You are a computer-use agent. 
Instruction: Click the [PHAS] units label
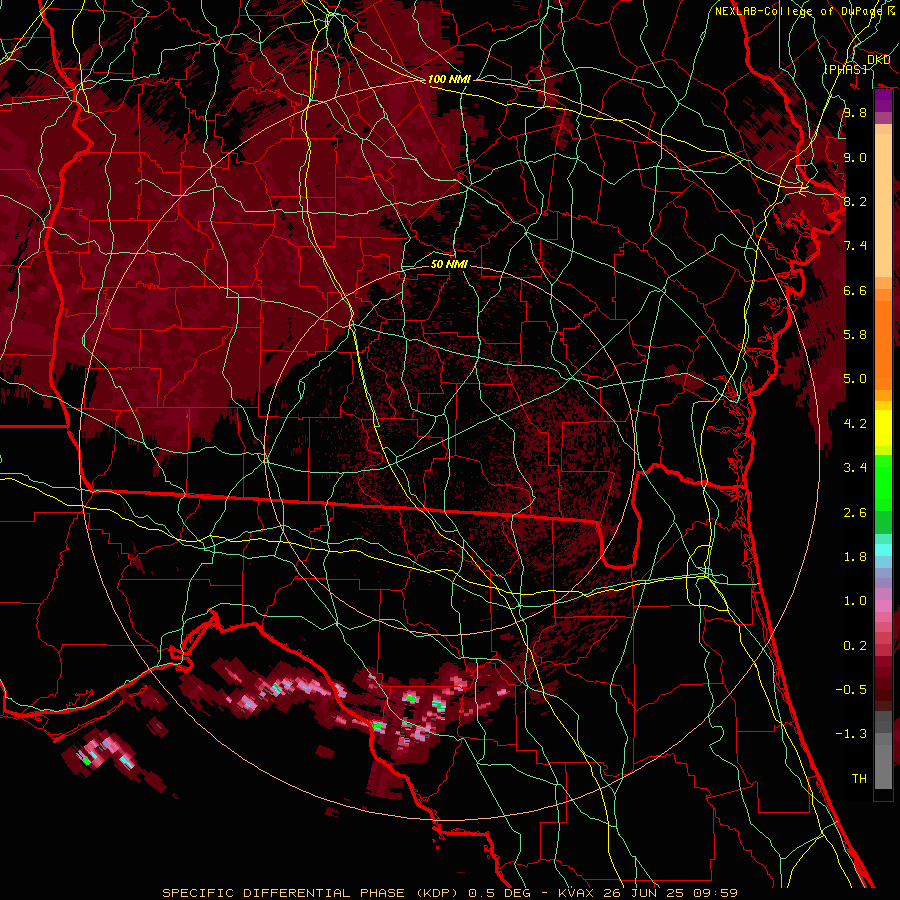pyautogui.click(x=845, y=69)
